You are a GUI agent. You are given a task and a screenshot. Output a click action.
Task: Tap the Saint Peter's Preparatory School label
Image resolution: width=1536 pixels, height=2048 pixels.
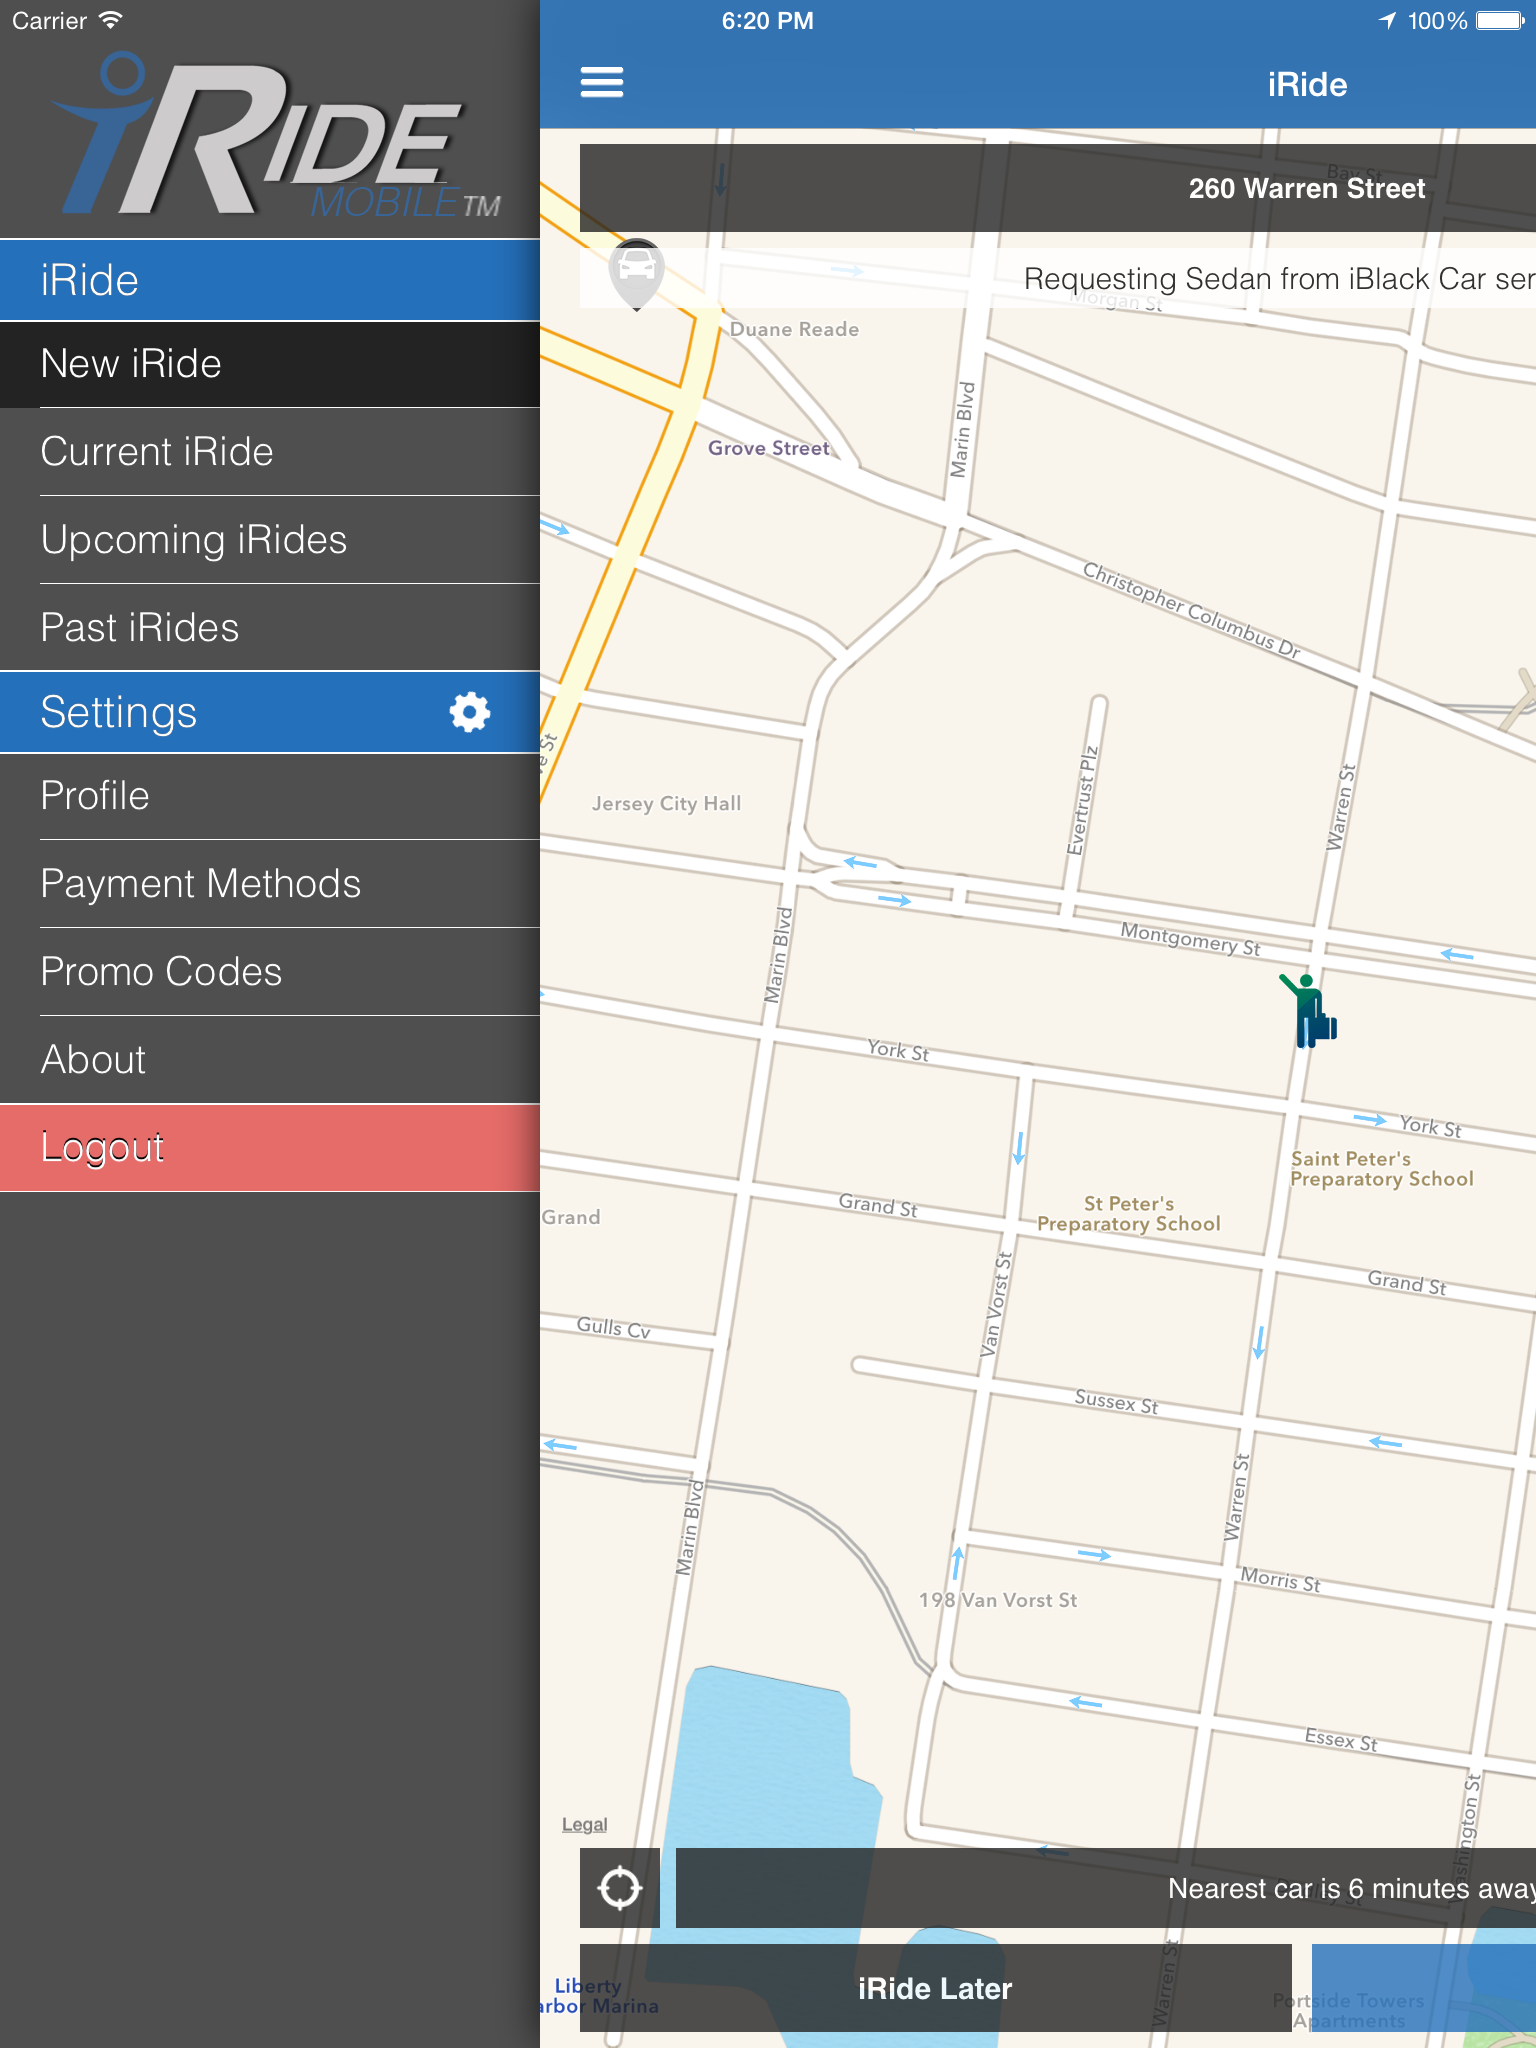(1382, 1168)
